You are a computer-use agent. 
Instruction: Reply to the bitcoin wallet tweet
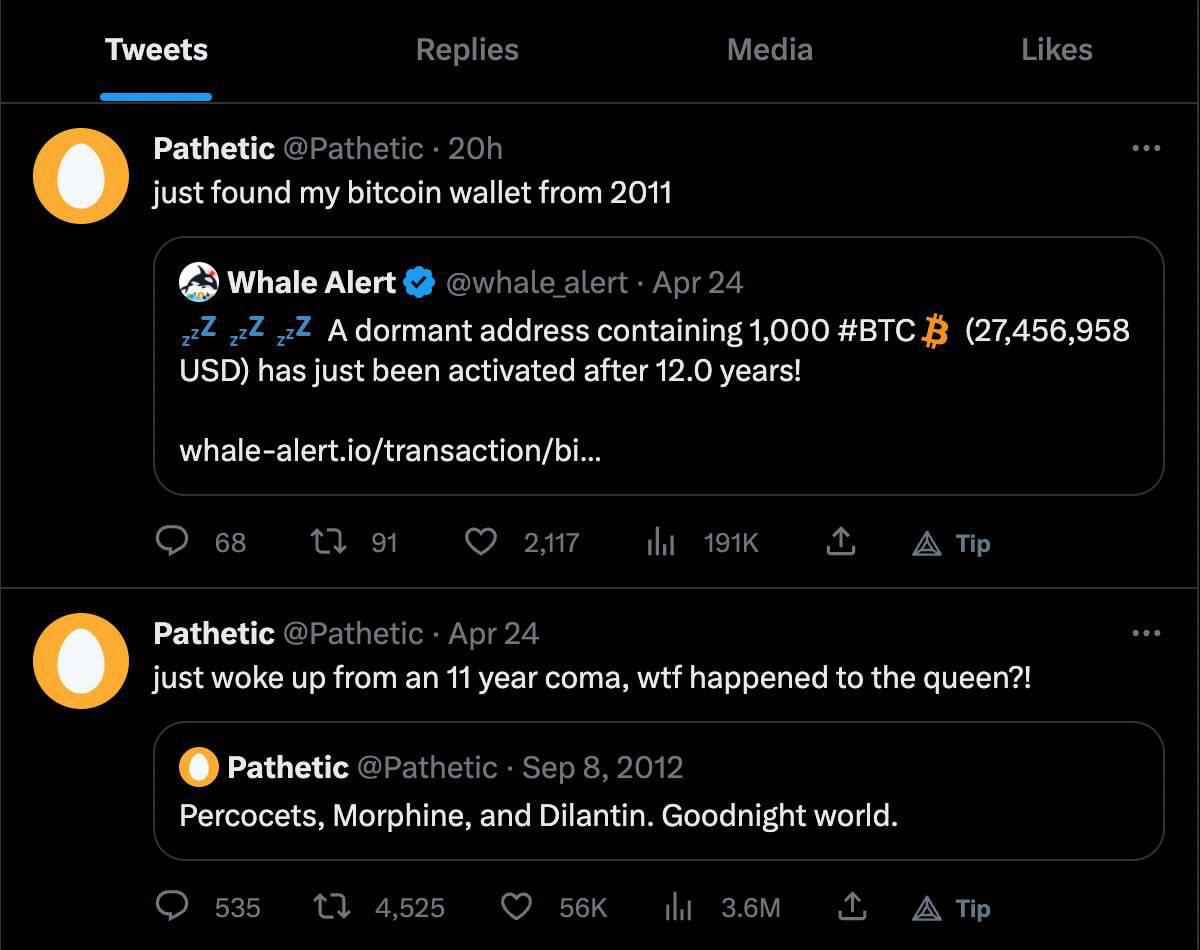pyautogui.click(x=174, y=542)
